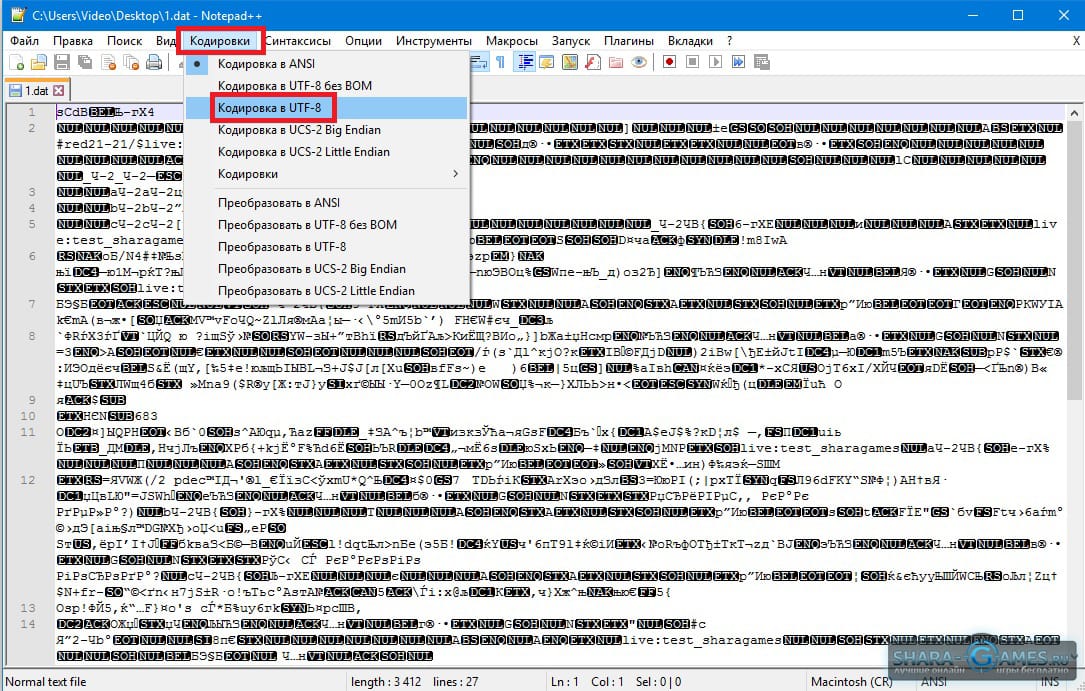The image size is (1085, 691).
Task: Run macro multiple times icon
Action: pyautogui.click(x=738, y=62)
